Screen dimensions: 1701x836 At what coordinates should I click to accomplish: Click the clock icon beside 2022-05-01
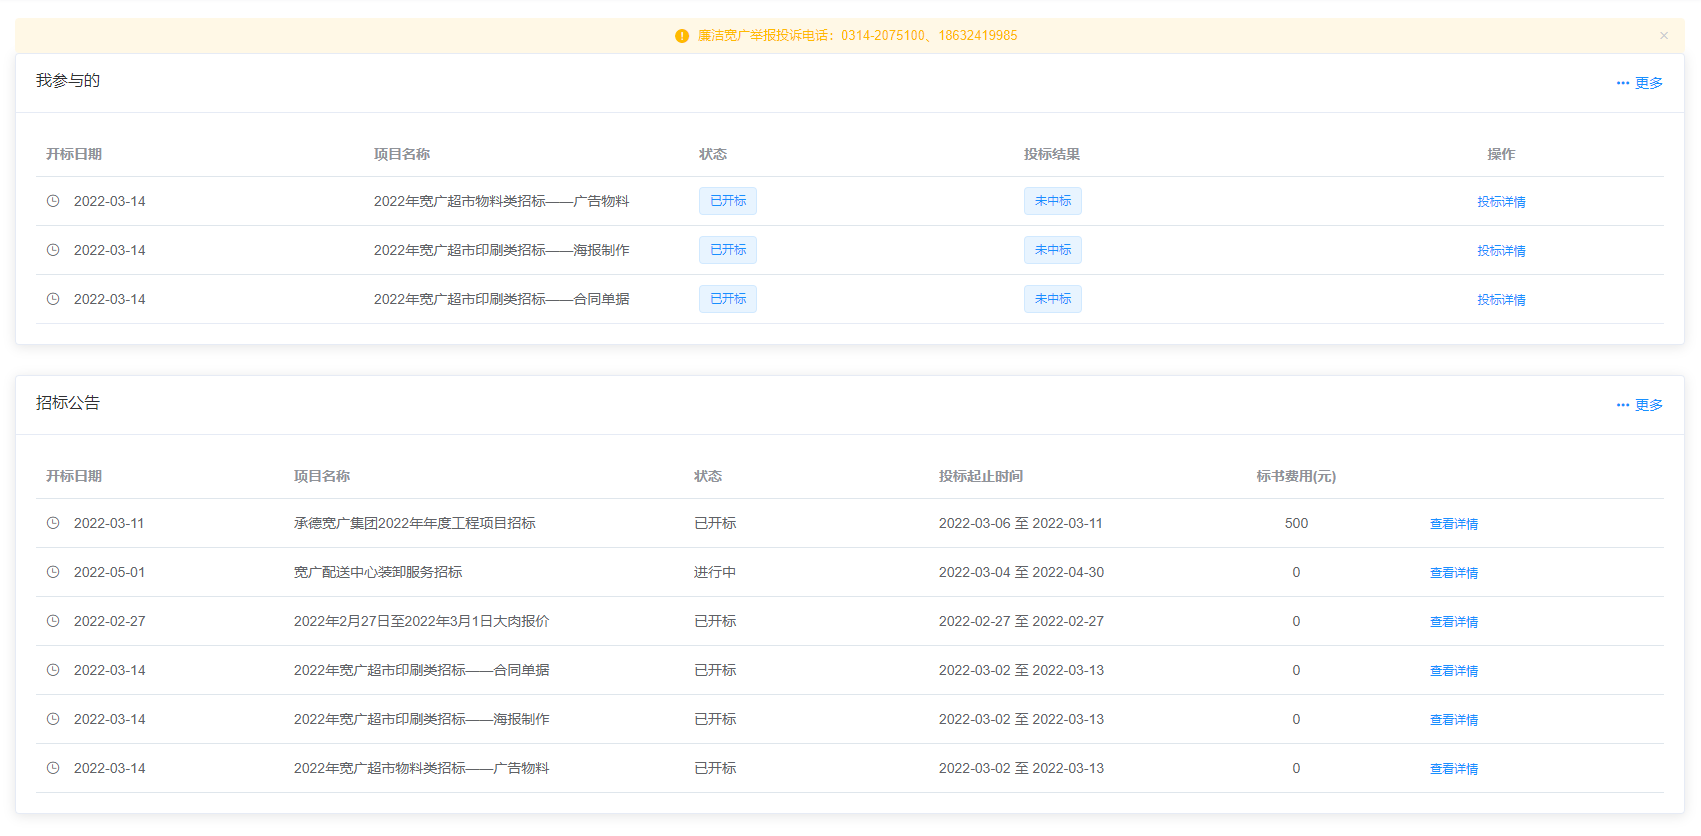pyautogui.click(x=53, y=572)
